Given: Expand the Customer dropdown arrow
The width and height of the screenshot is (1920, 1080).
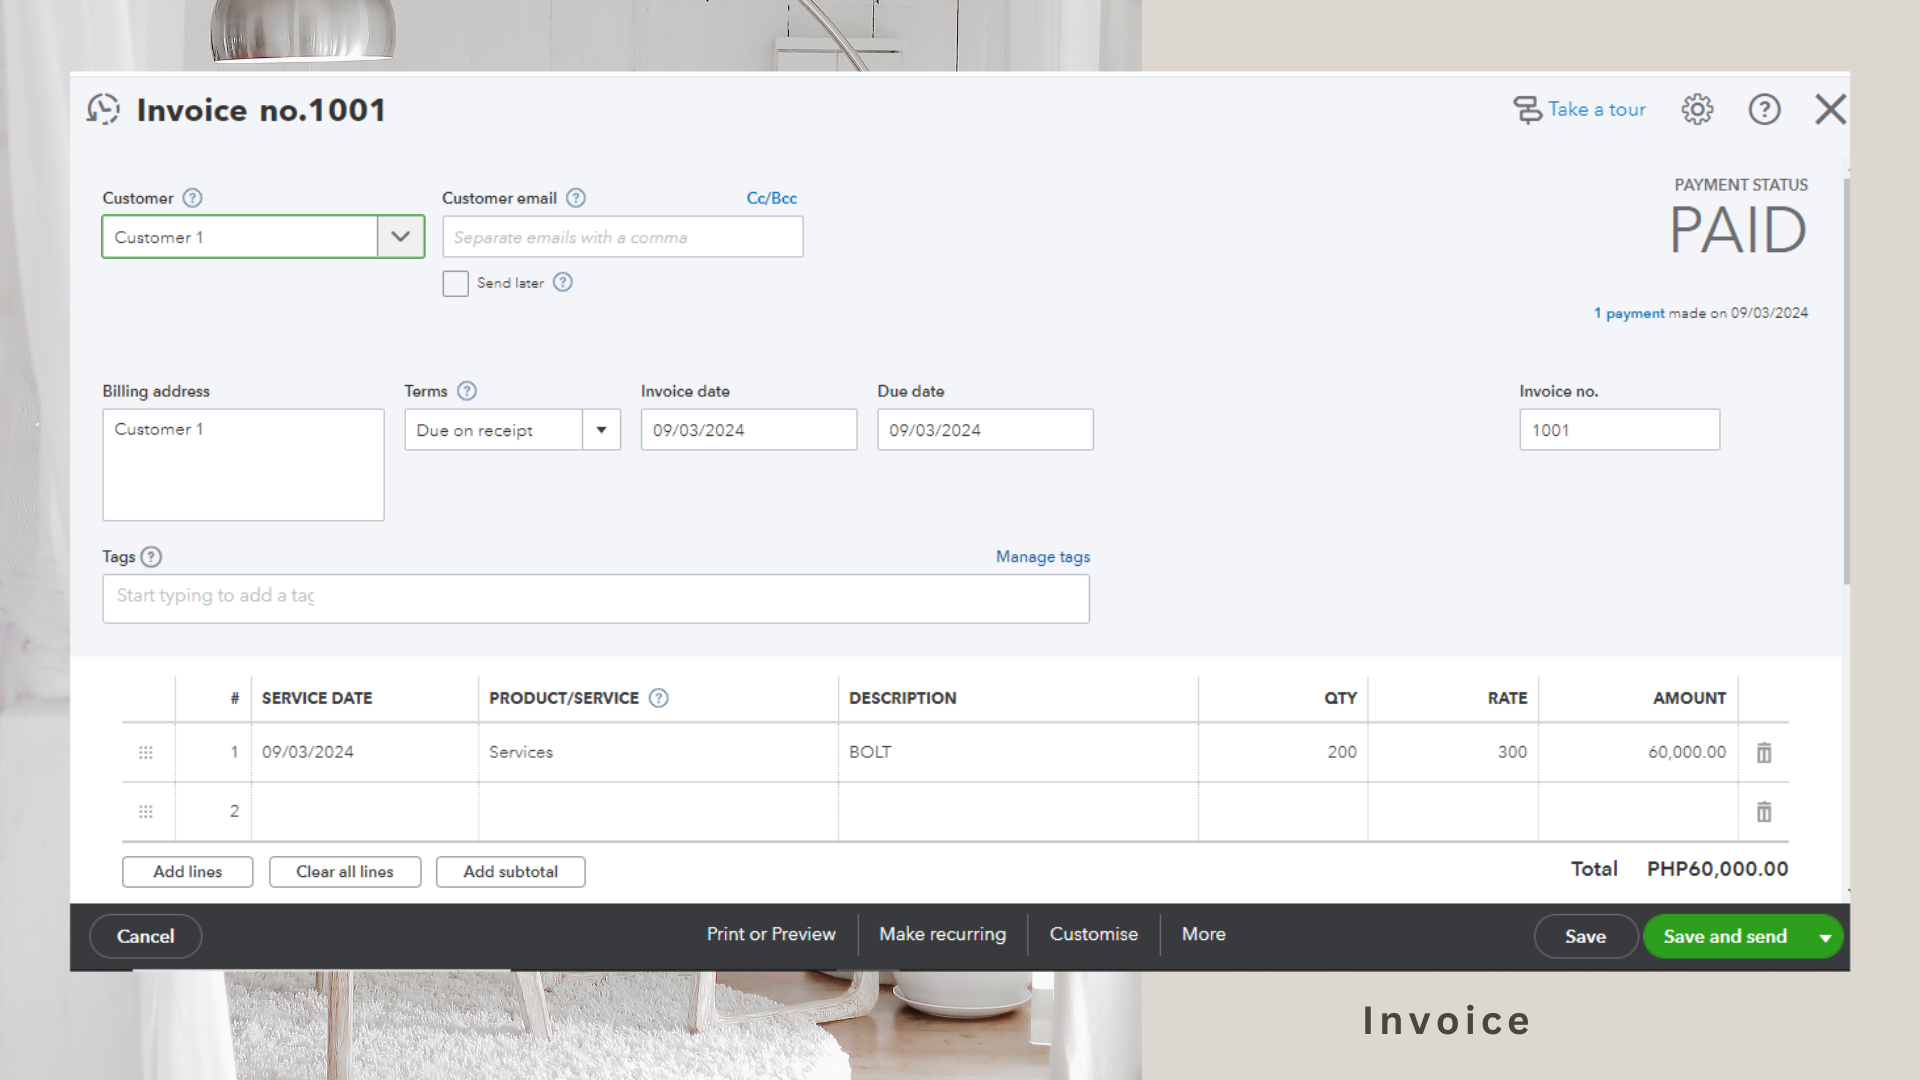Looking at the screenshot, I should [x=401, y=237].
